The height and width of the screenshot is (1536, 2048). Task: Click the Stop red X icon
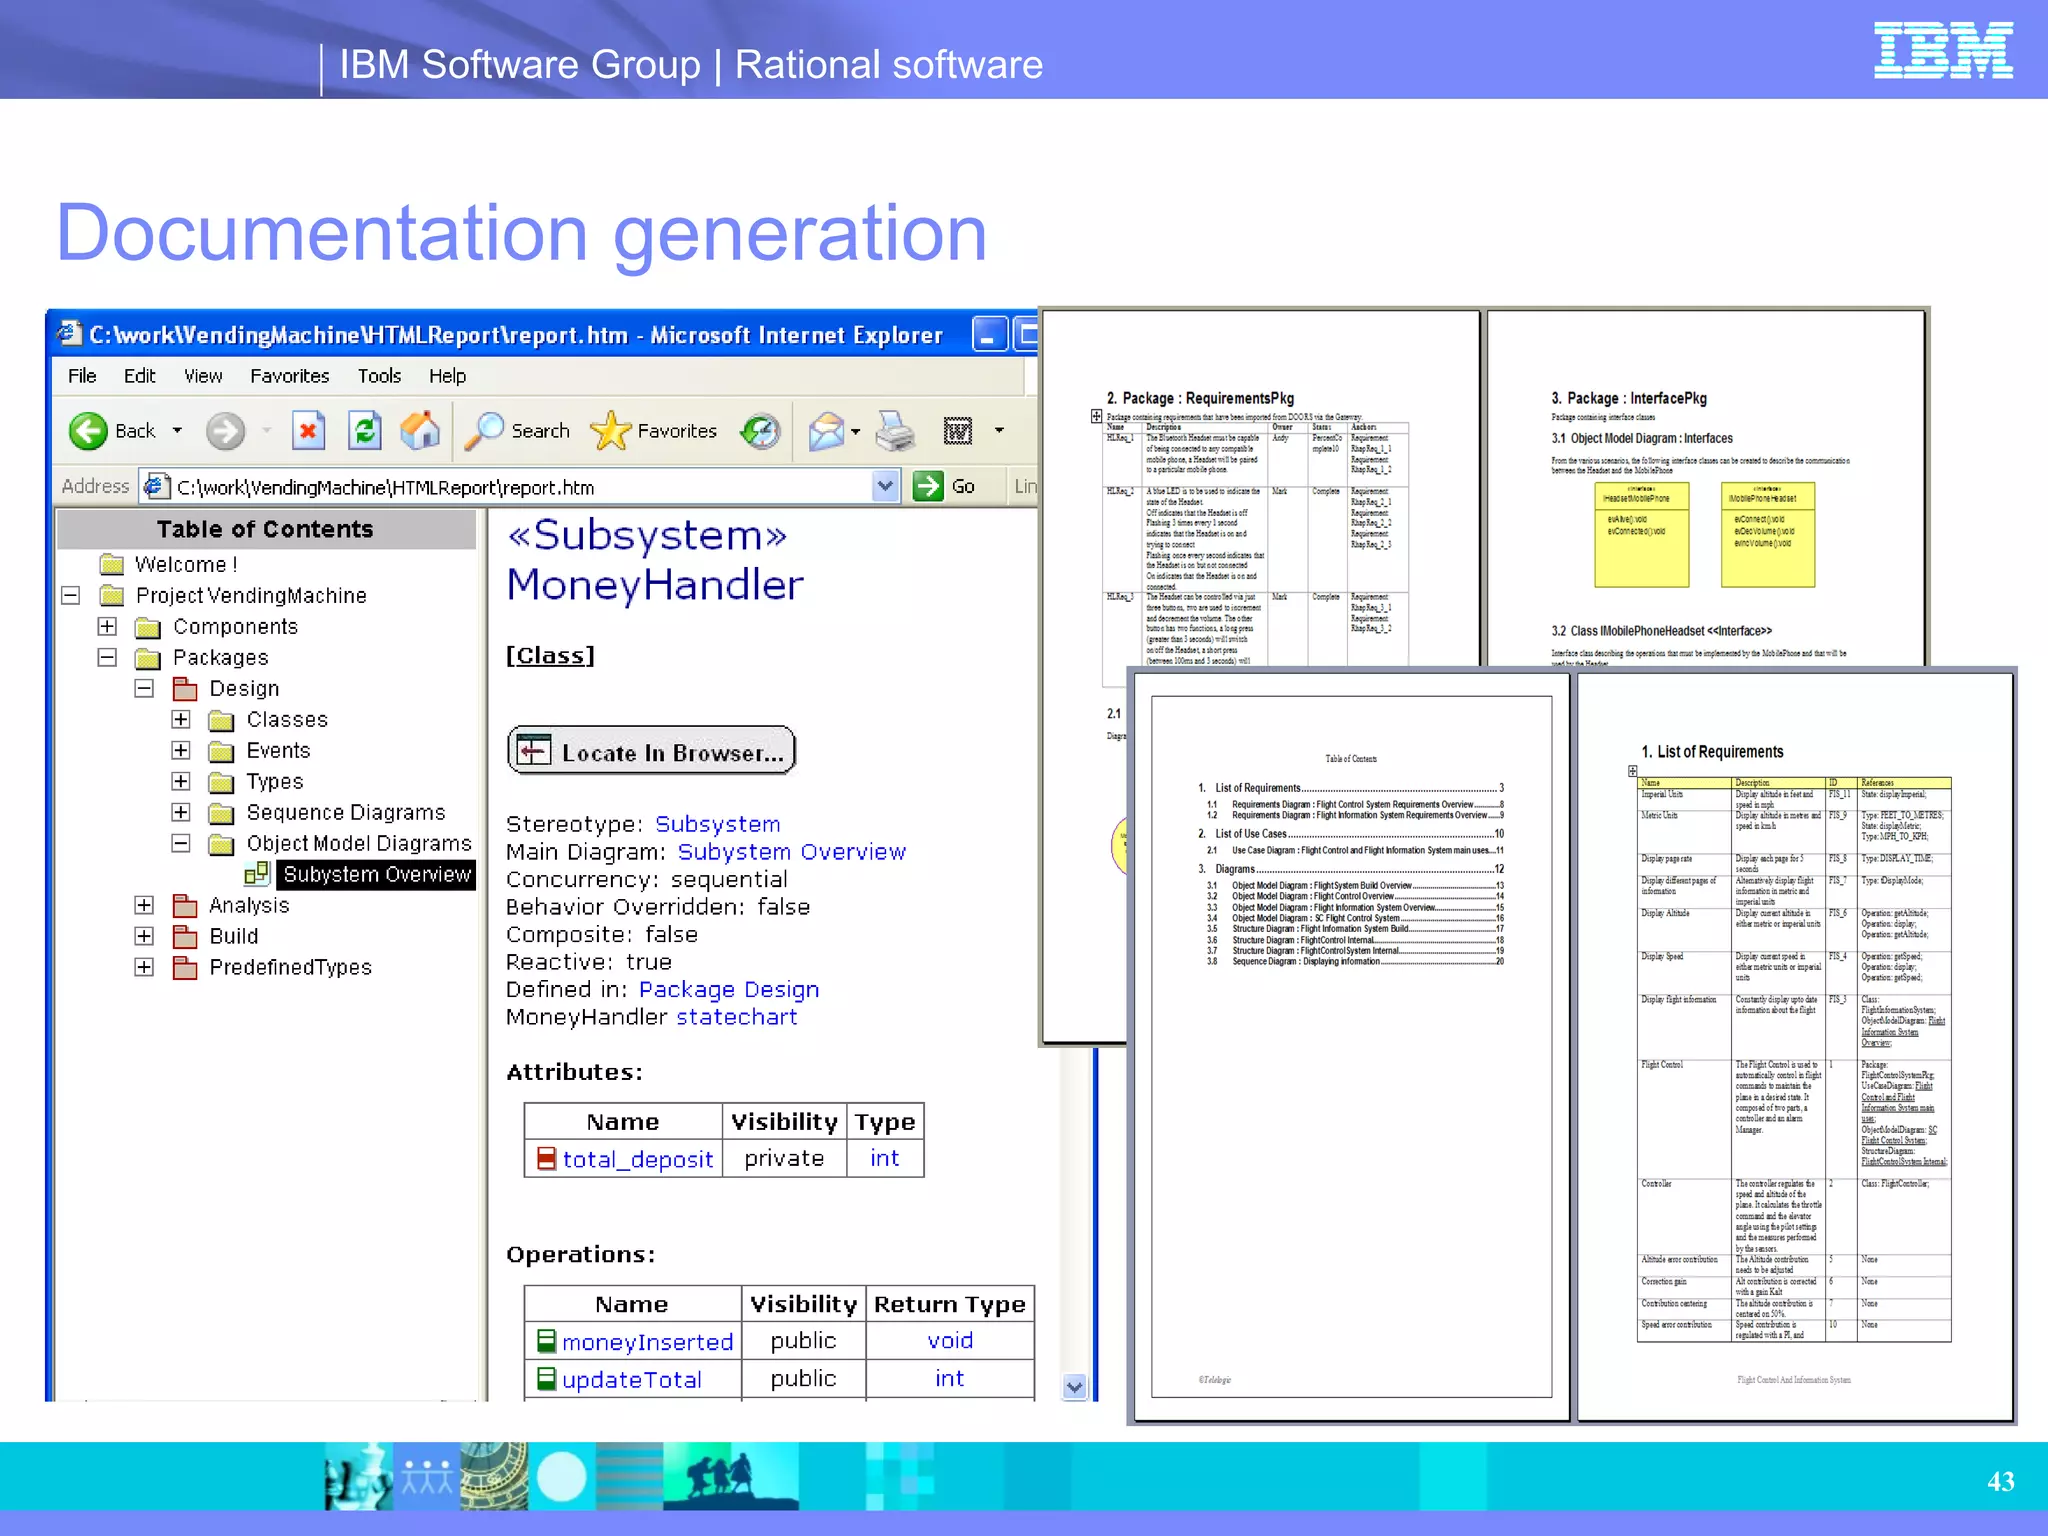[x=308, y=431]
